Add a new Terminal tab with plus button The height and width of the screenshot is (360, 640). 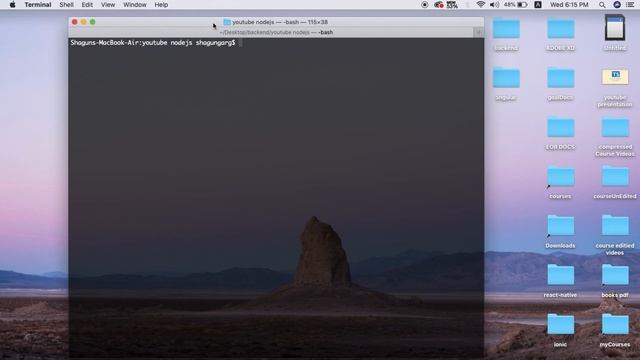[479, 32]
